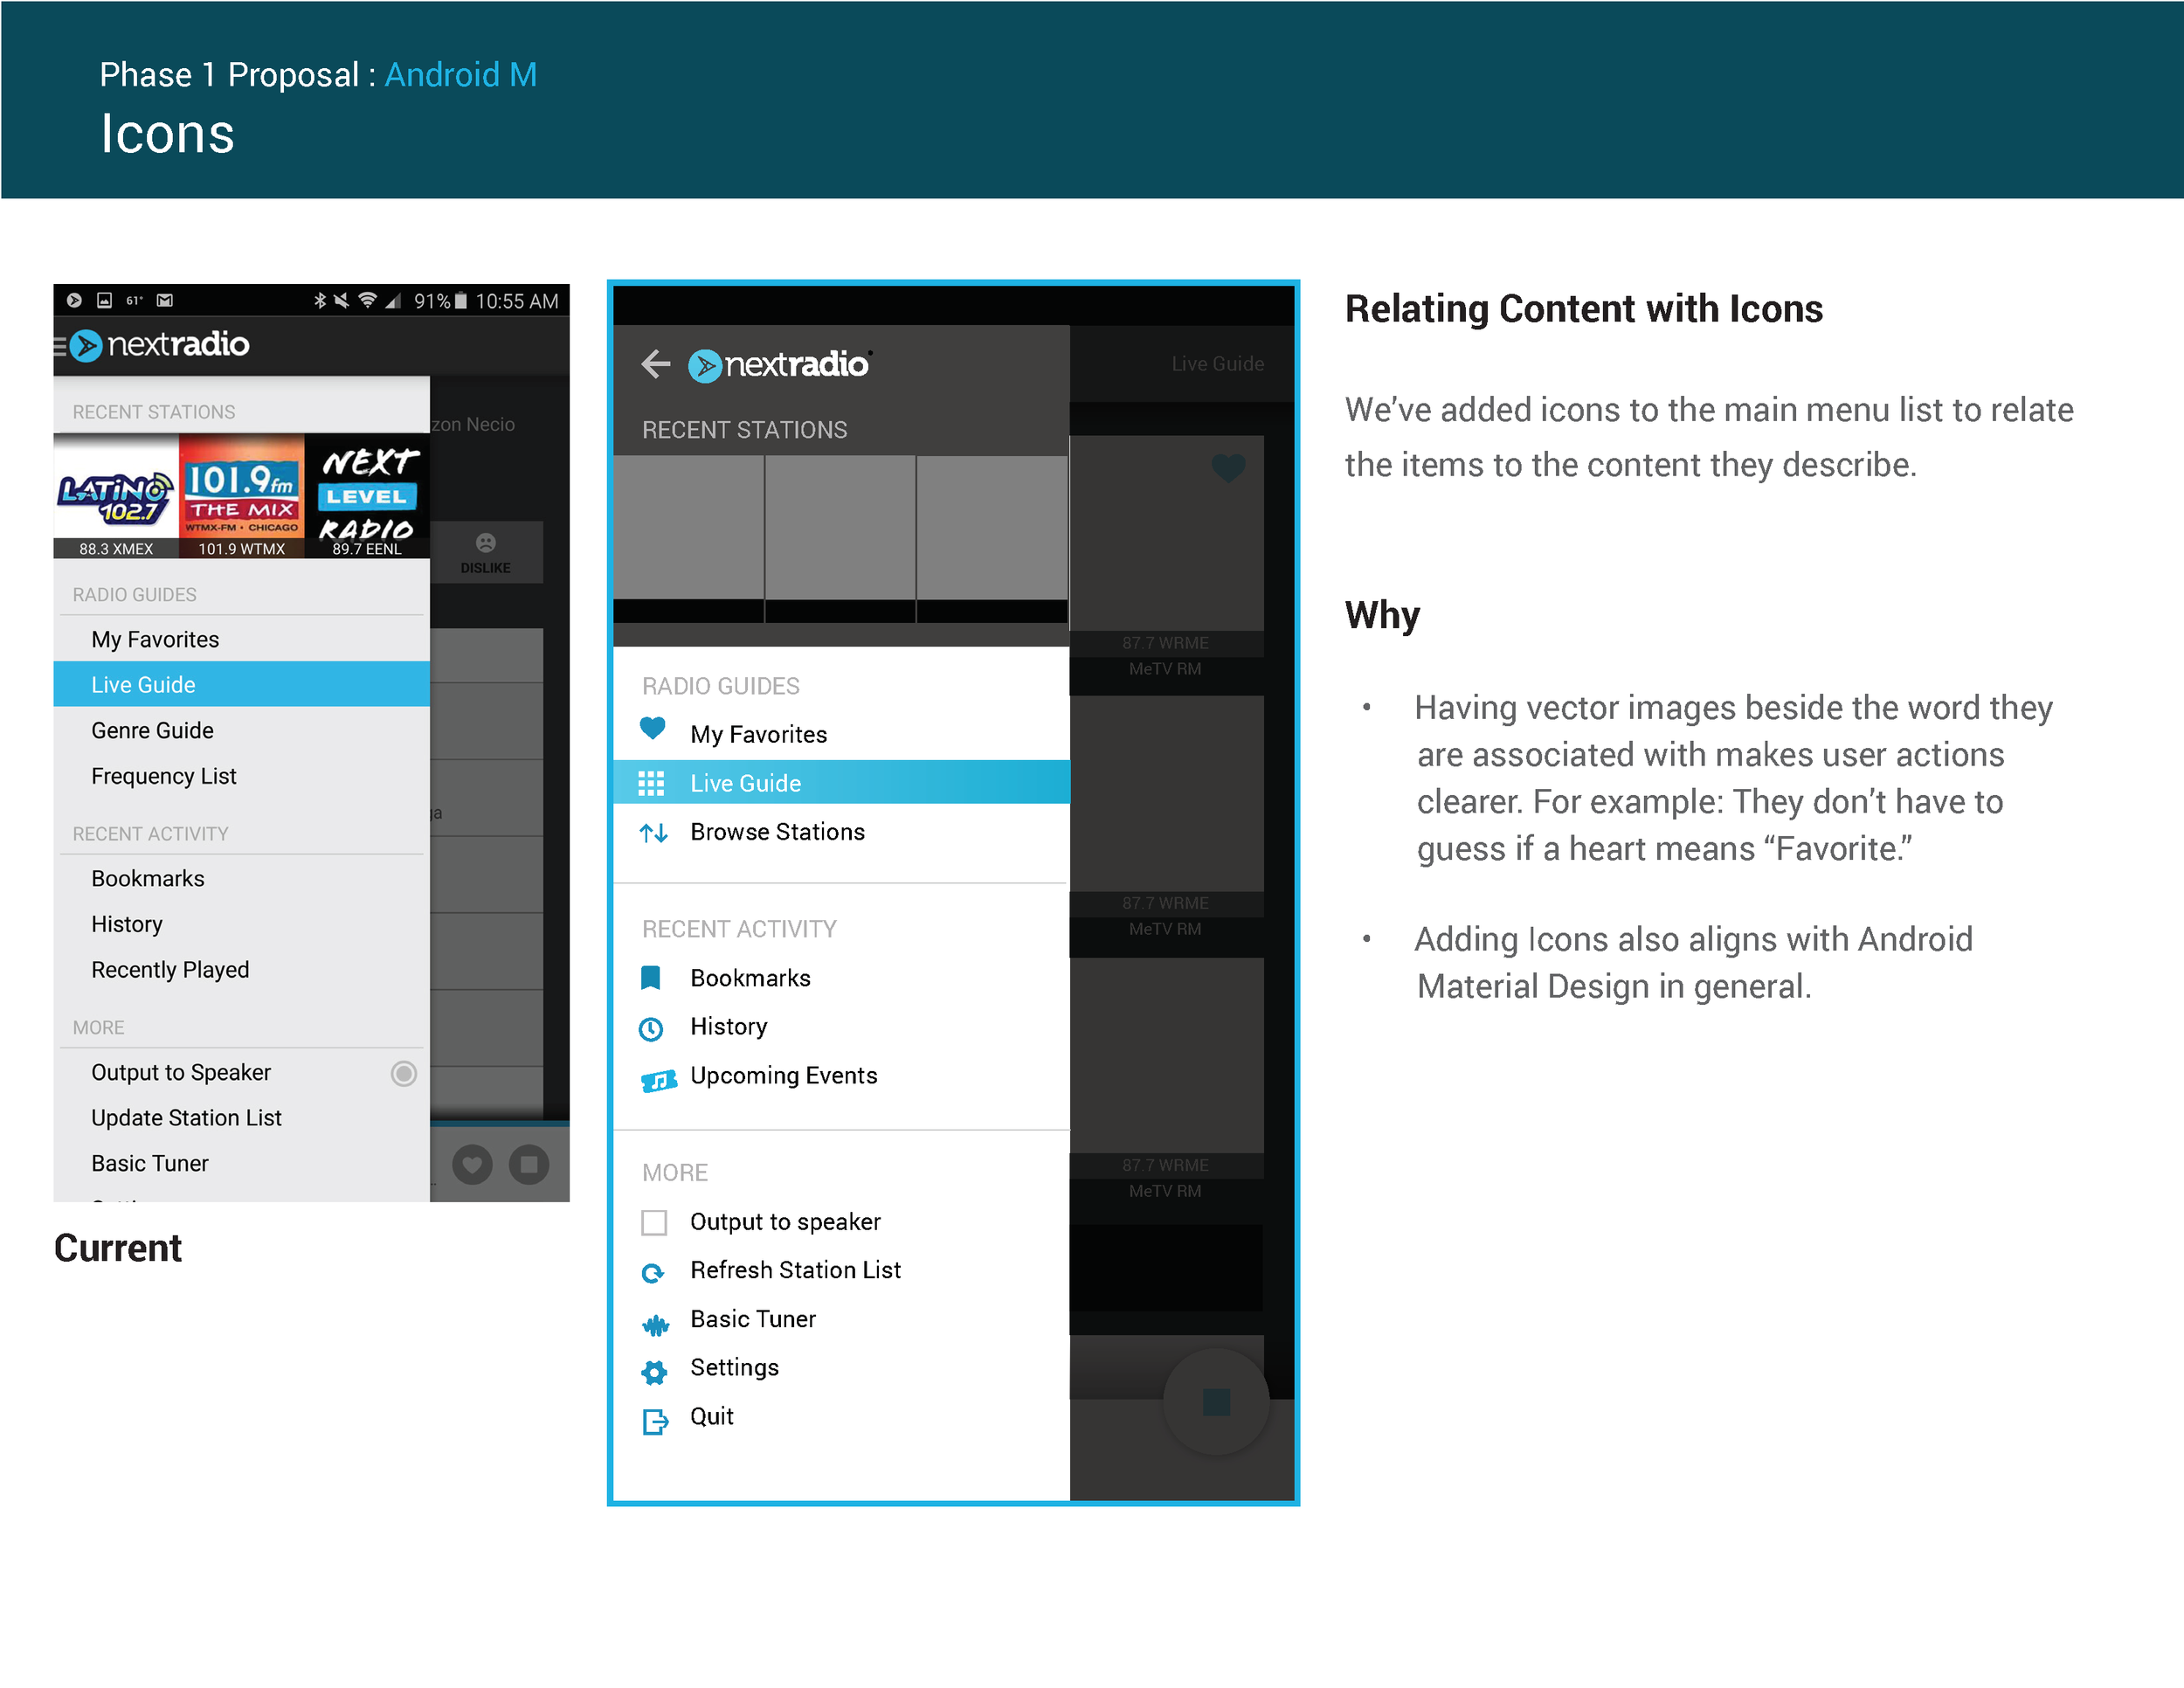Click the circular refresh icon for station list
Viewport: 2184px width, 1688px height.
652,1273
